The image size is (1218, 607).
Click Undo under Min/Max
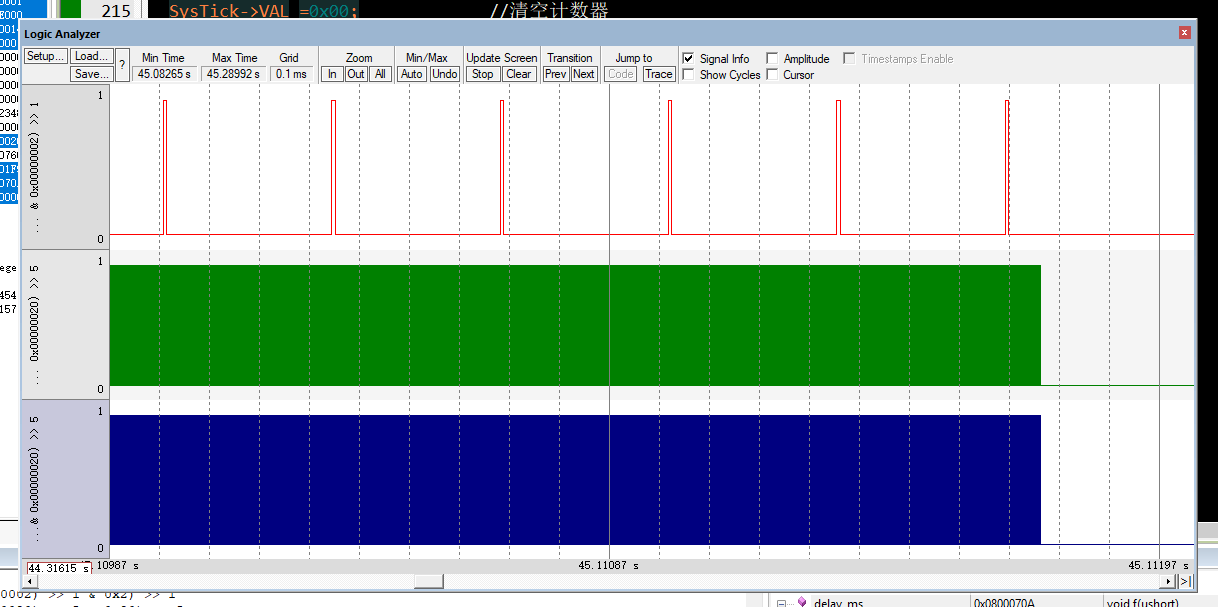(x=444, y=74)
